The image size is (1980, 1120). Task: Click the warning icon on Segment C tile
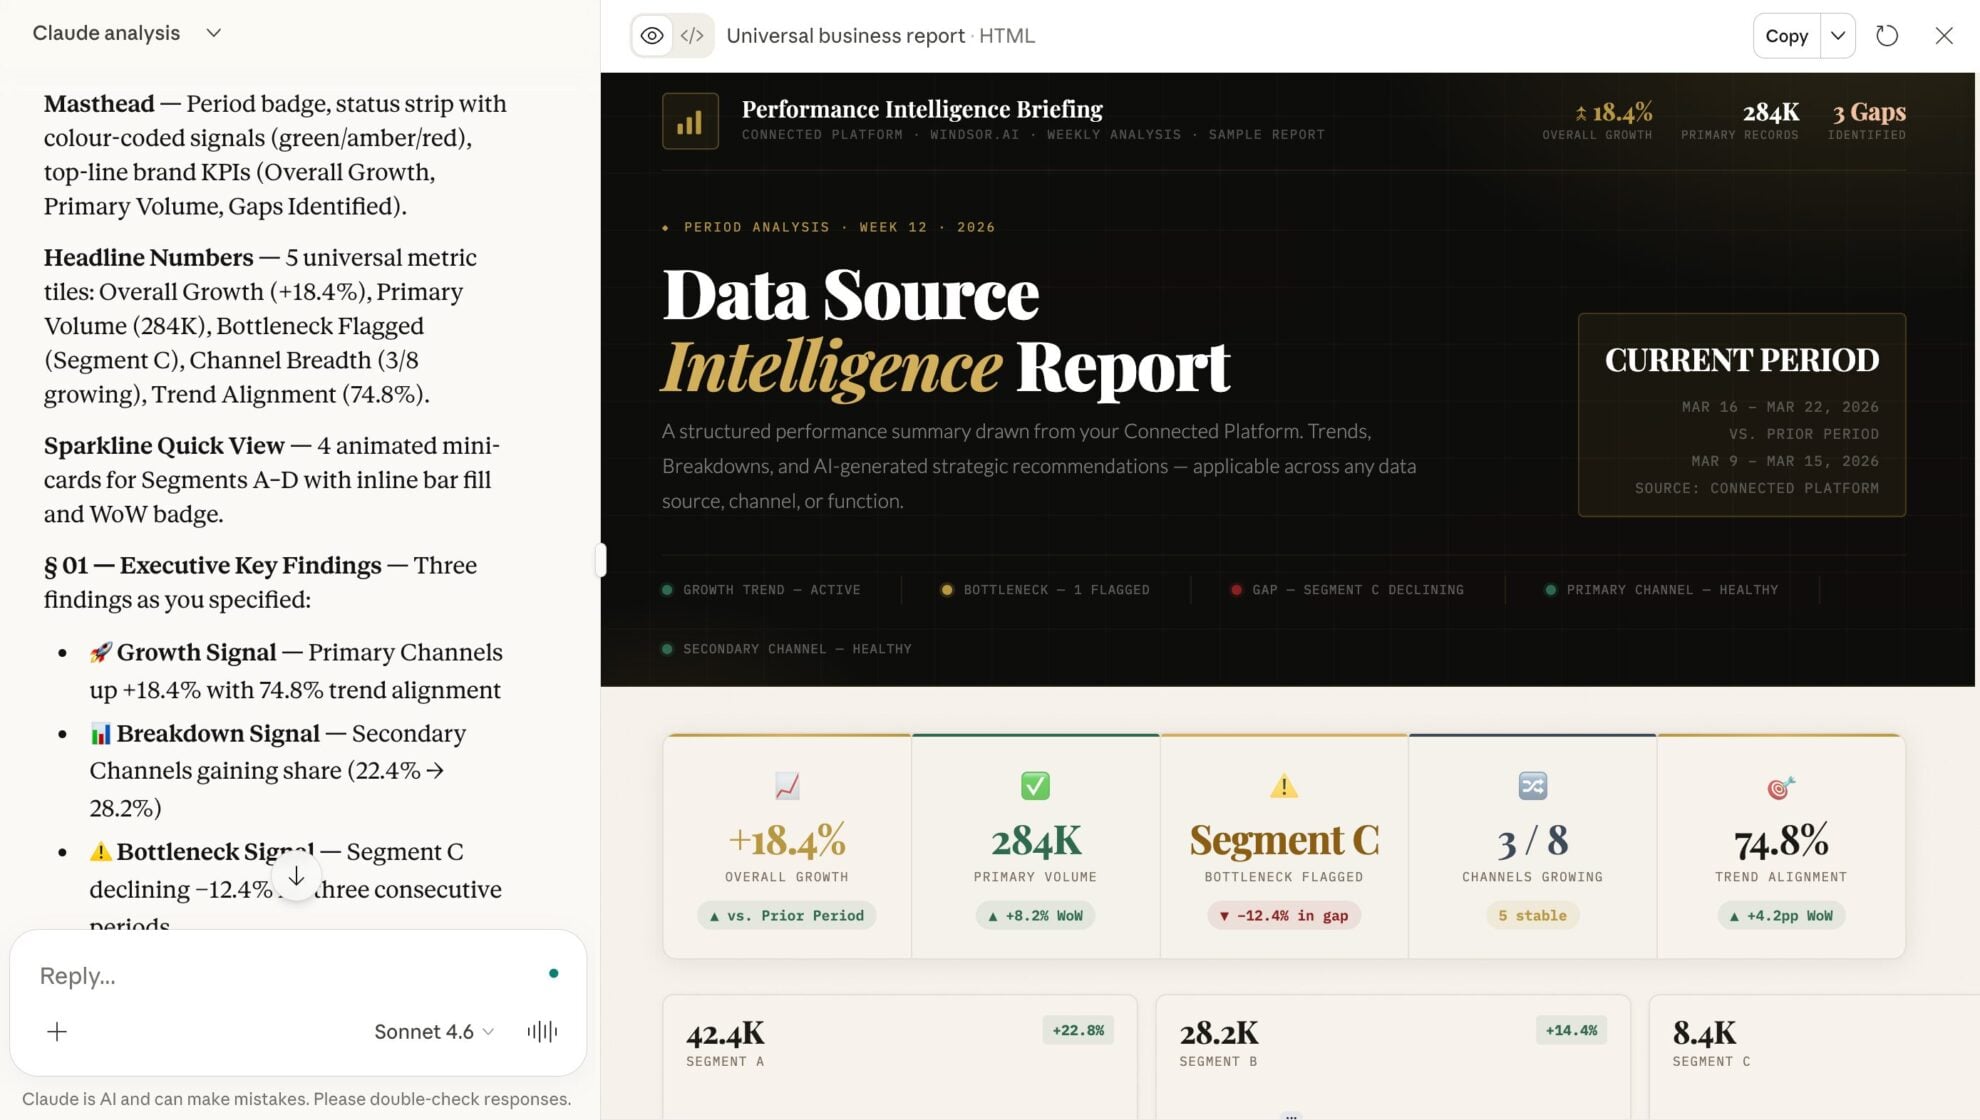[x=1283, y=786]
